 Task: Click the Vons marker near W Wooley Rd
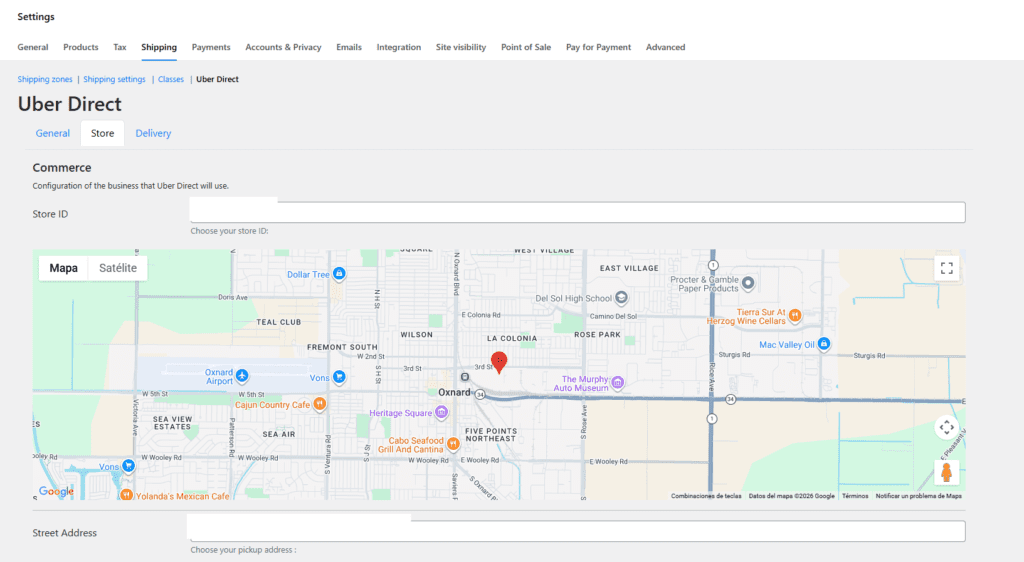128,465
